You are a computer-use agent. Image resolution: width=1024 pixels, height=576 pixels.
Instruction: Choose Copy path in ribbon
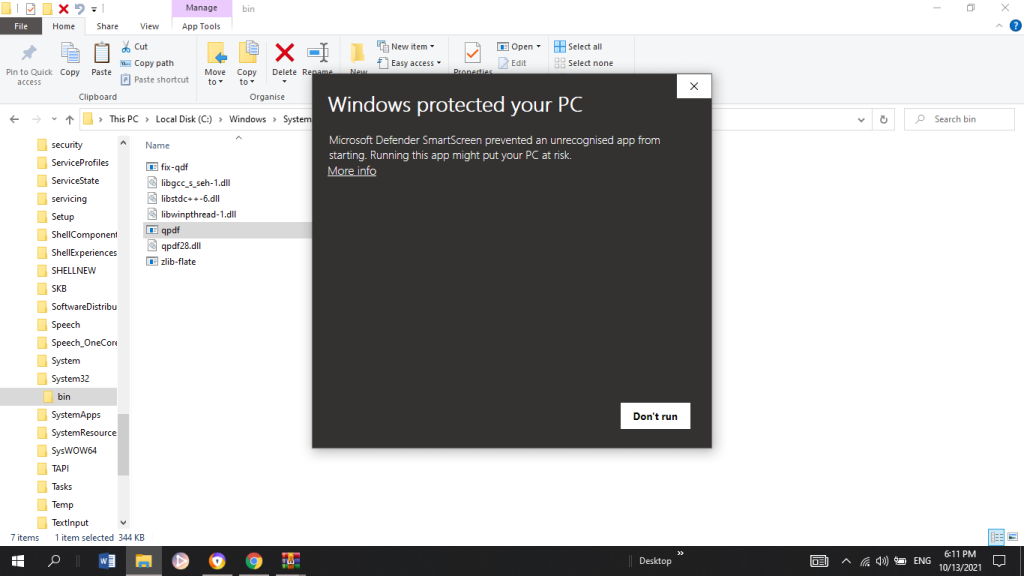(147, 63)
